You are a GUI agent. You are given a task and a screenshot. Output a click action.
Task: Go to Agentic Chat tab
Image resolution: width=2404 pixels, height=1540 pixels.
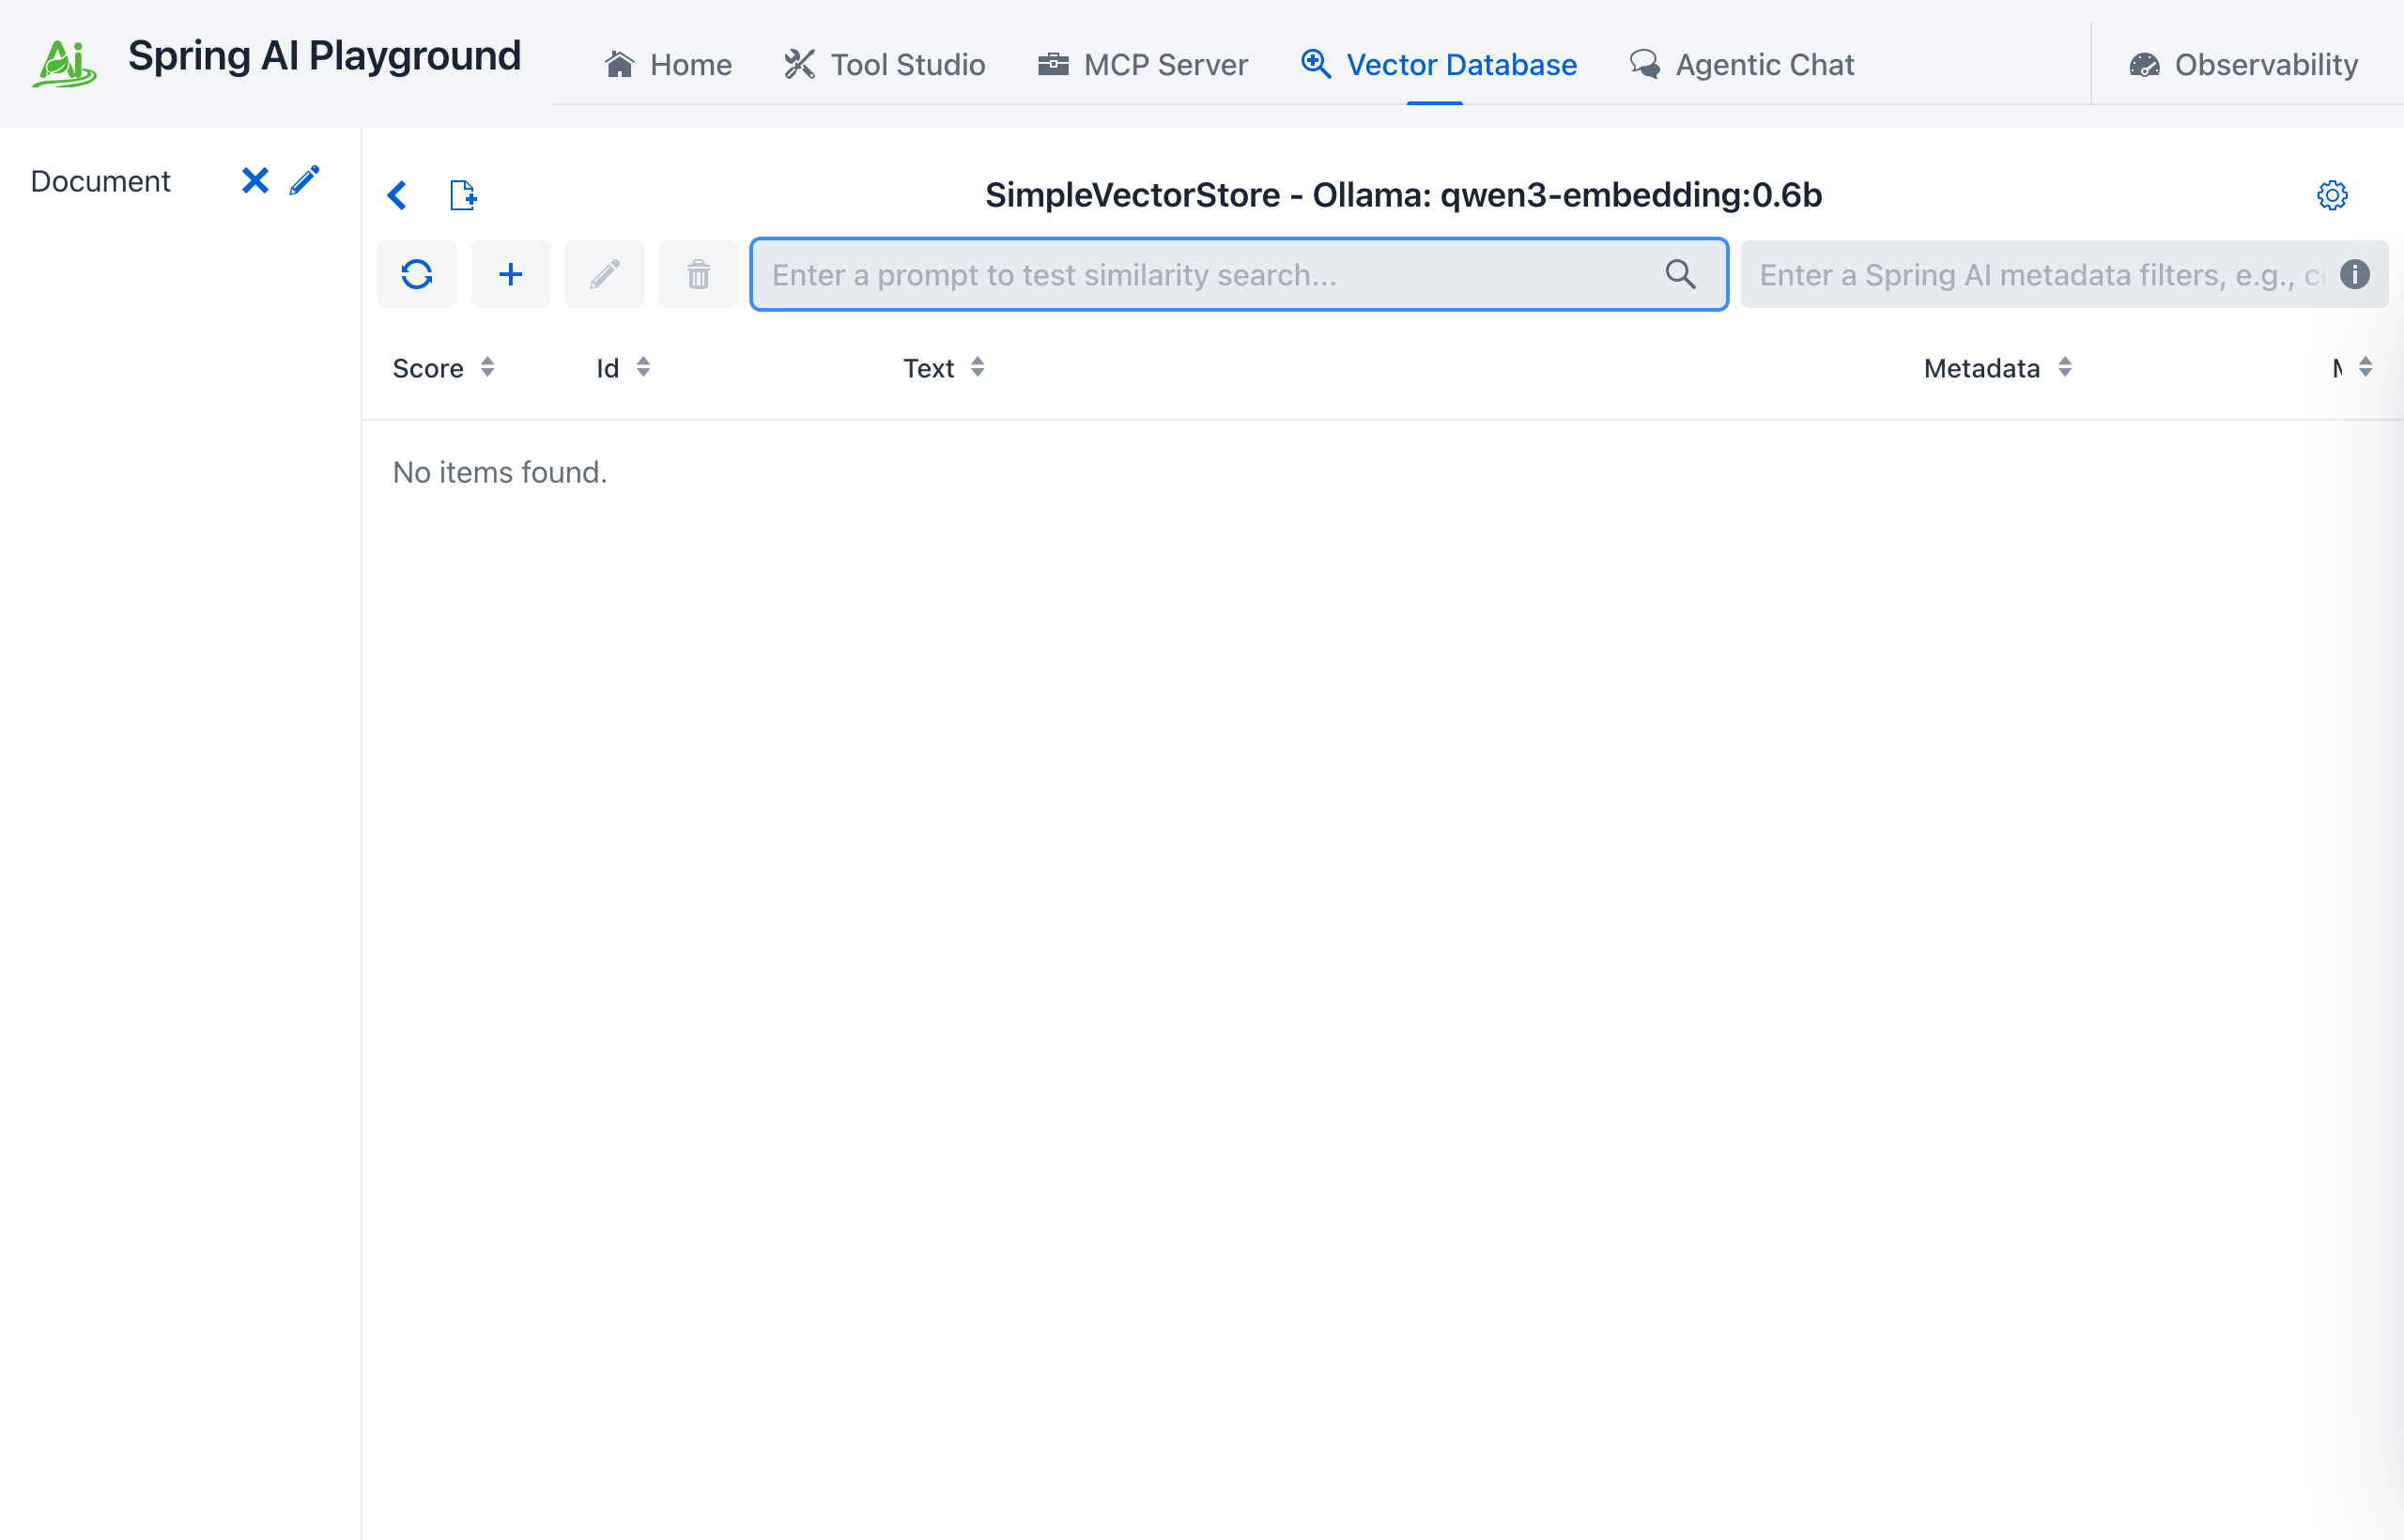pyautogui.click(x=1741, y=65)
